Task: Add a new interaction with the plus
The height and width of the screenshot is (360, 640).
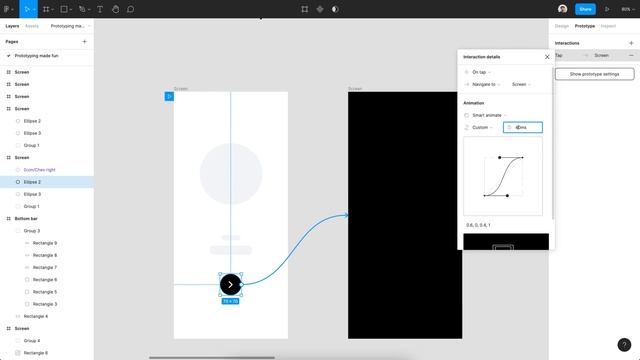Action: [631, 43]
